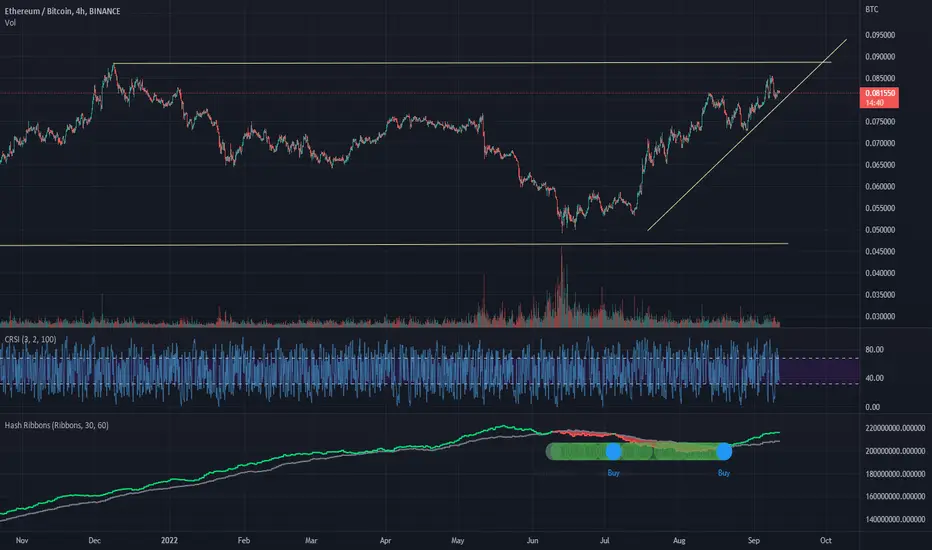This screenshot has width=932, height=550.
Task: Select the Hash Ribbons (Ribbons, 30, 60) legend
Action: tap(56, 425)
